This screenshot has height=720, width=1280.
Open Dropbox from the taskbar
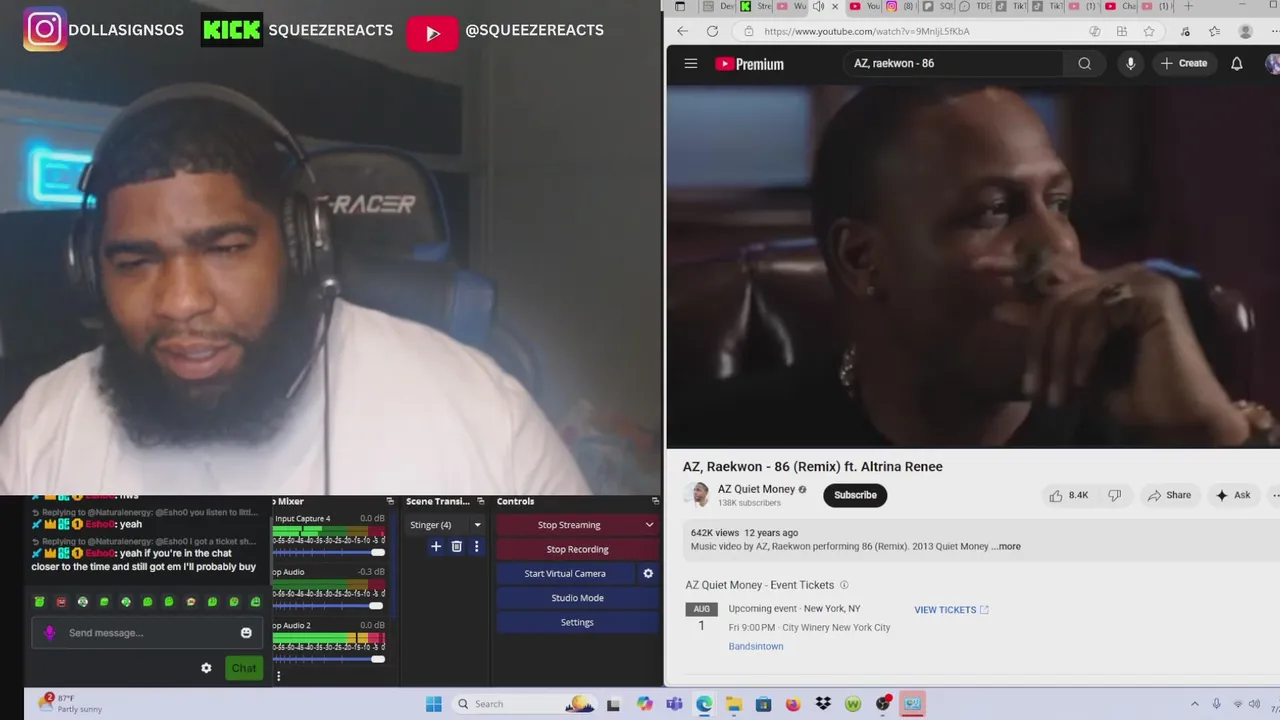823,704
